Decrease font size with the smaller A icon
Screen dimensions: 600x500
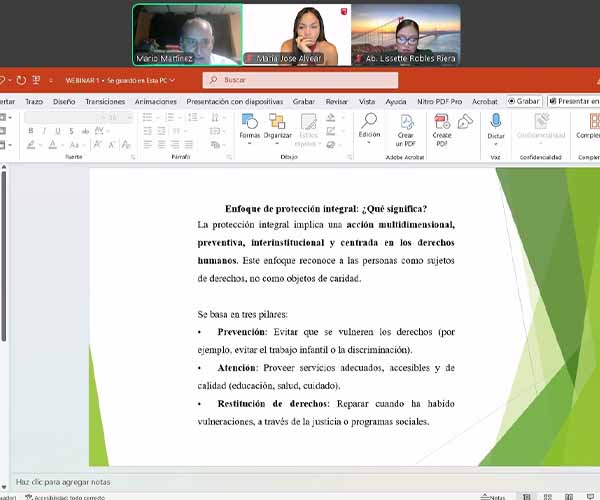click(x=111, y=145)
